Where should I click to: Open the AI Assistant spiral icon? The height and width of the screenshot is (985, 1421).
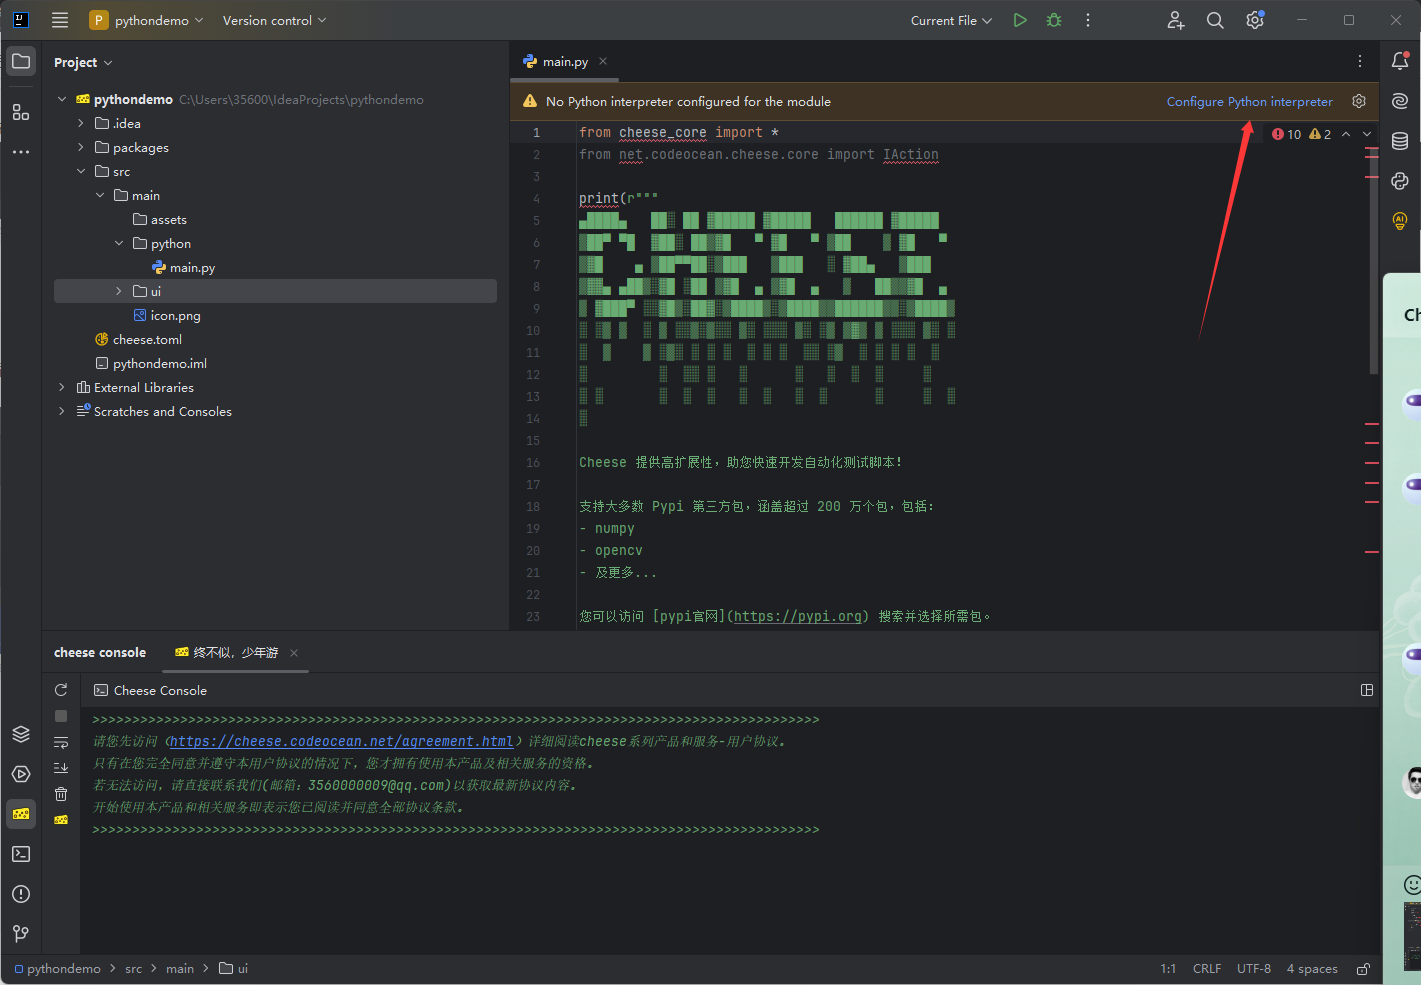(x=1400, y=101)
